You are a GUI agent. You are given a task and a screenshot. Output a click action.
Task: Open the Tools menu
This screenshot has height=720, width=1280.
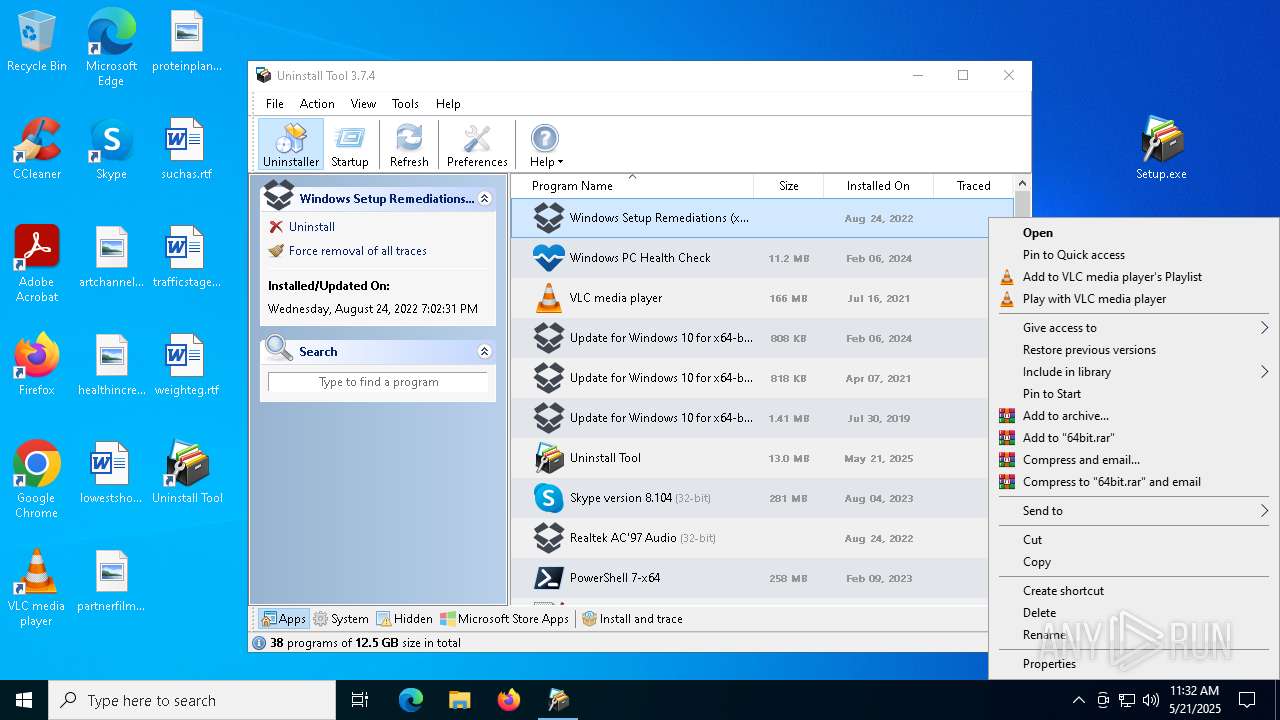pos(405,104)
